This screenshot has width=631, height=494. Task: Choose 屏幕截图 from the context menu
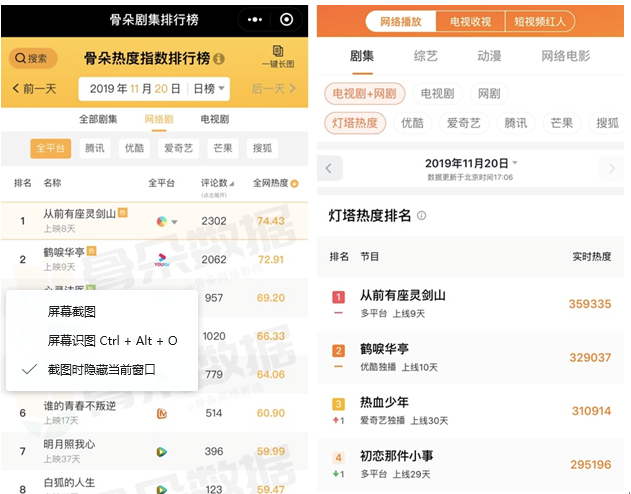[x=72, y=312]
